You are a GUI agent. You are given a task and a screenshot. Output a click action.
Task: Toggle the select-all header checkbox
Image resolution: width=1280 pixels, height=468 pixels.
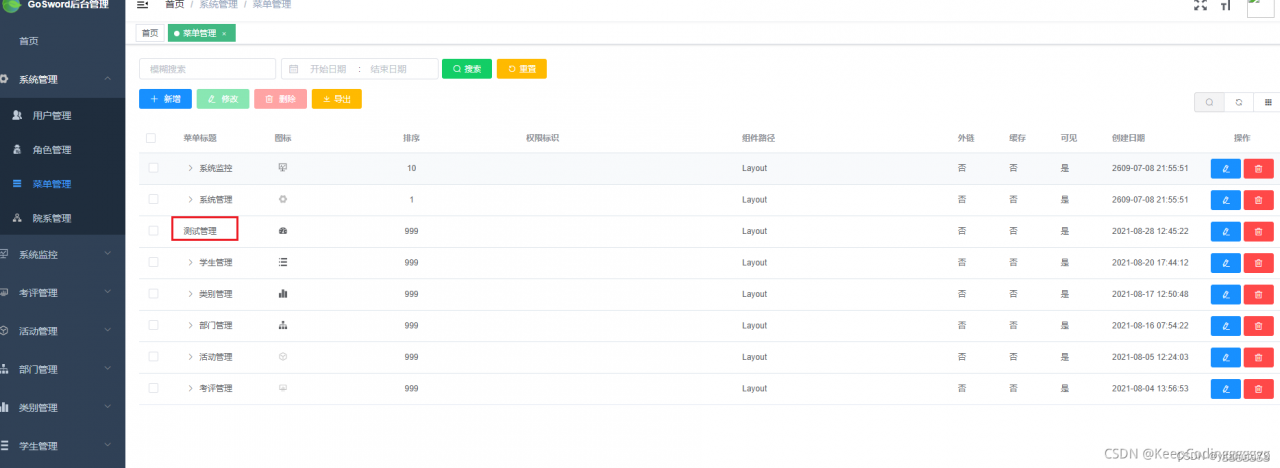[x=151, y=138]
